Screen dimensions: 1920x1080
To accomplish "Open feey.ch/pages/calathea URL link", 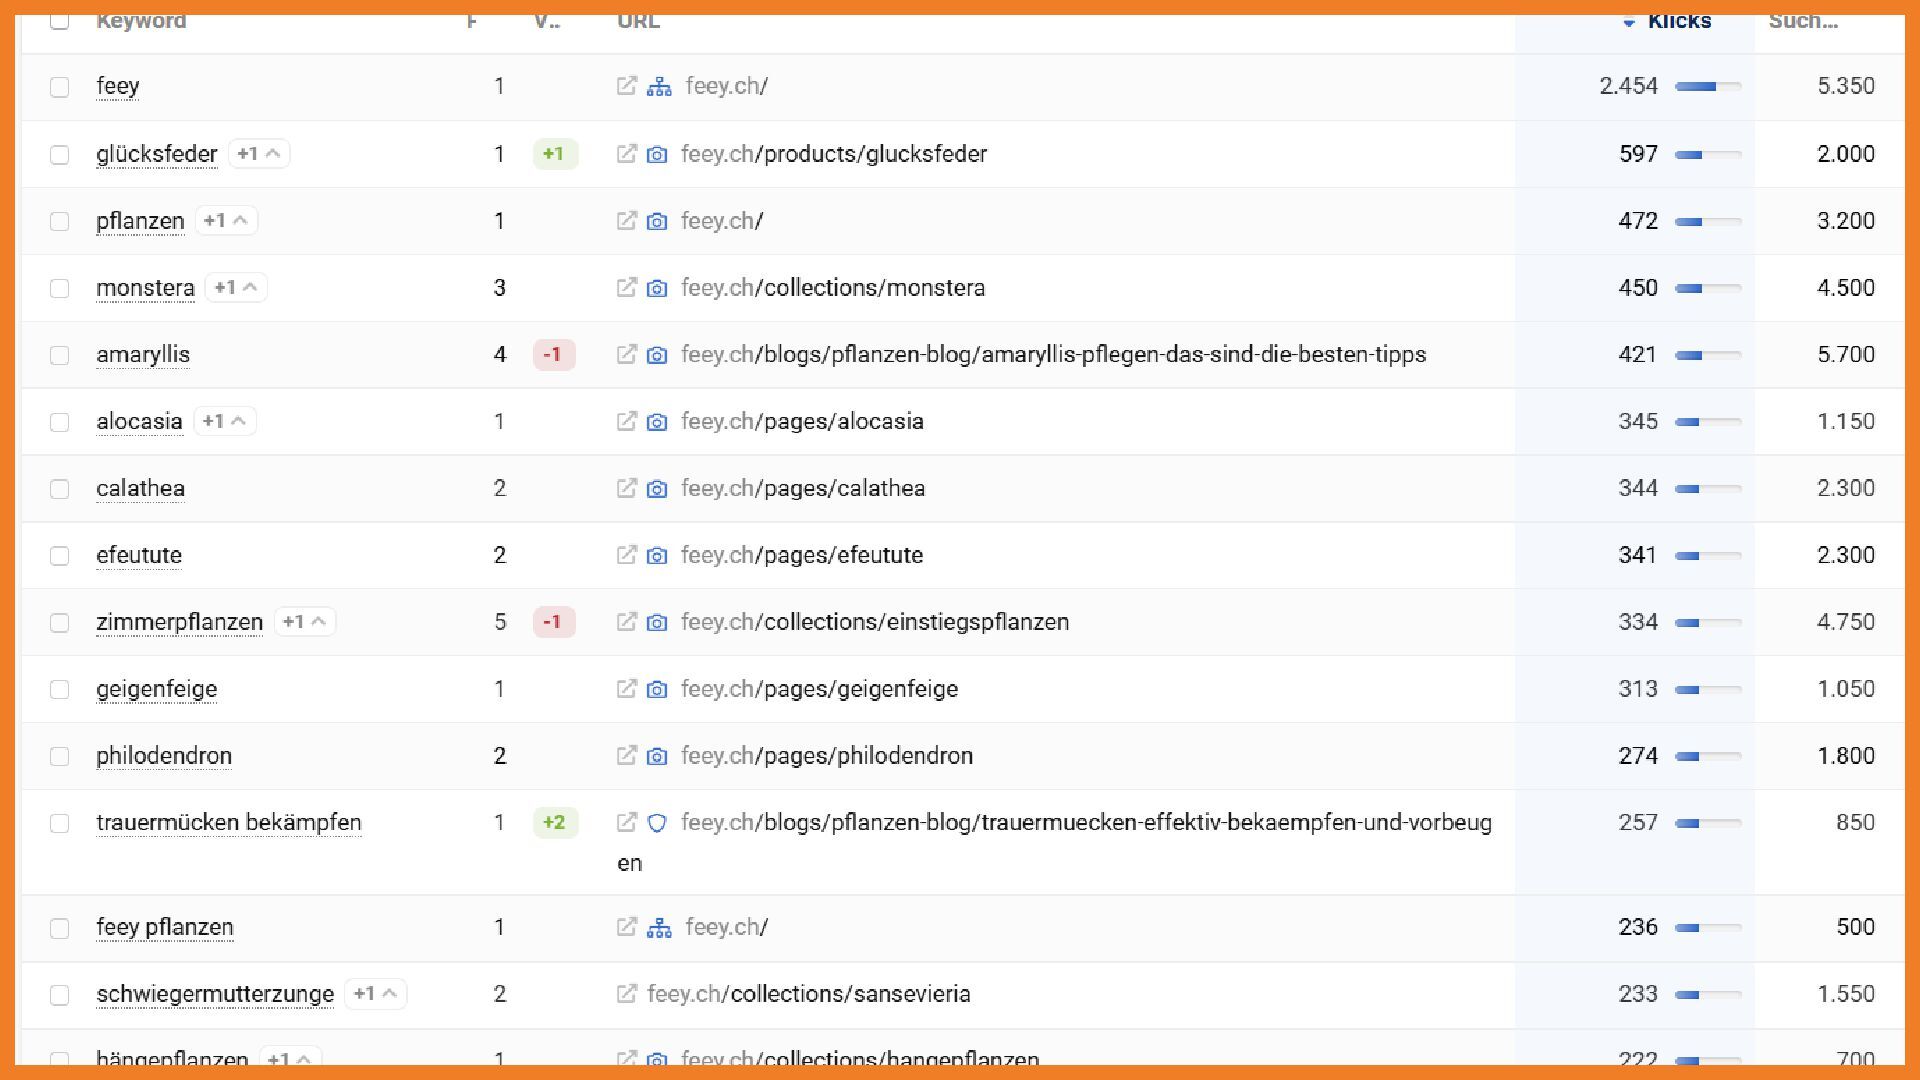I will (x=803, y=488).
